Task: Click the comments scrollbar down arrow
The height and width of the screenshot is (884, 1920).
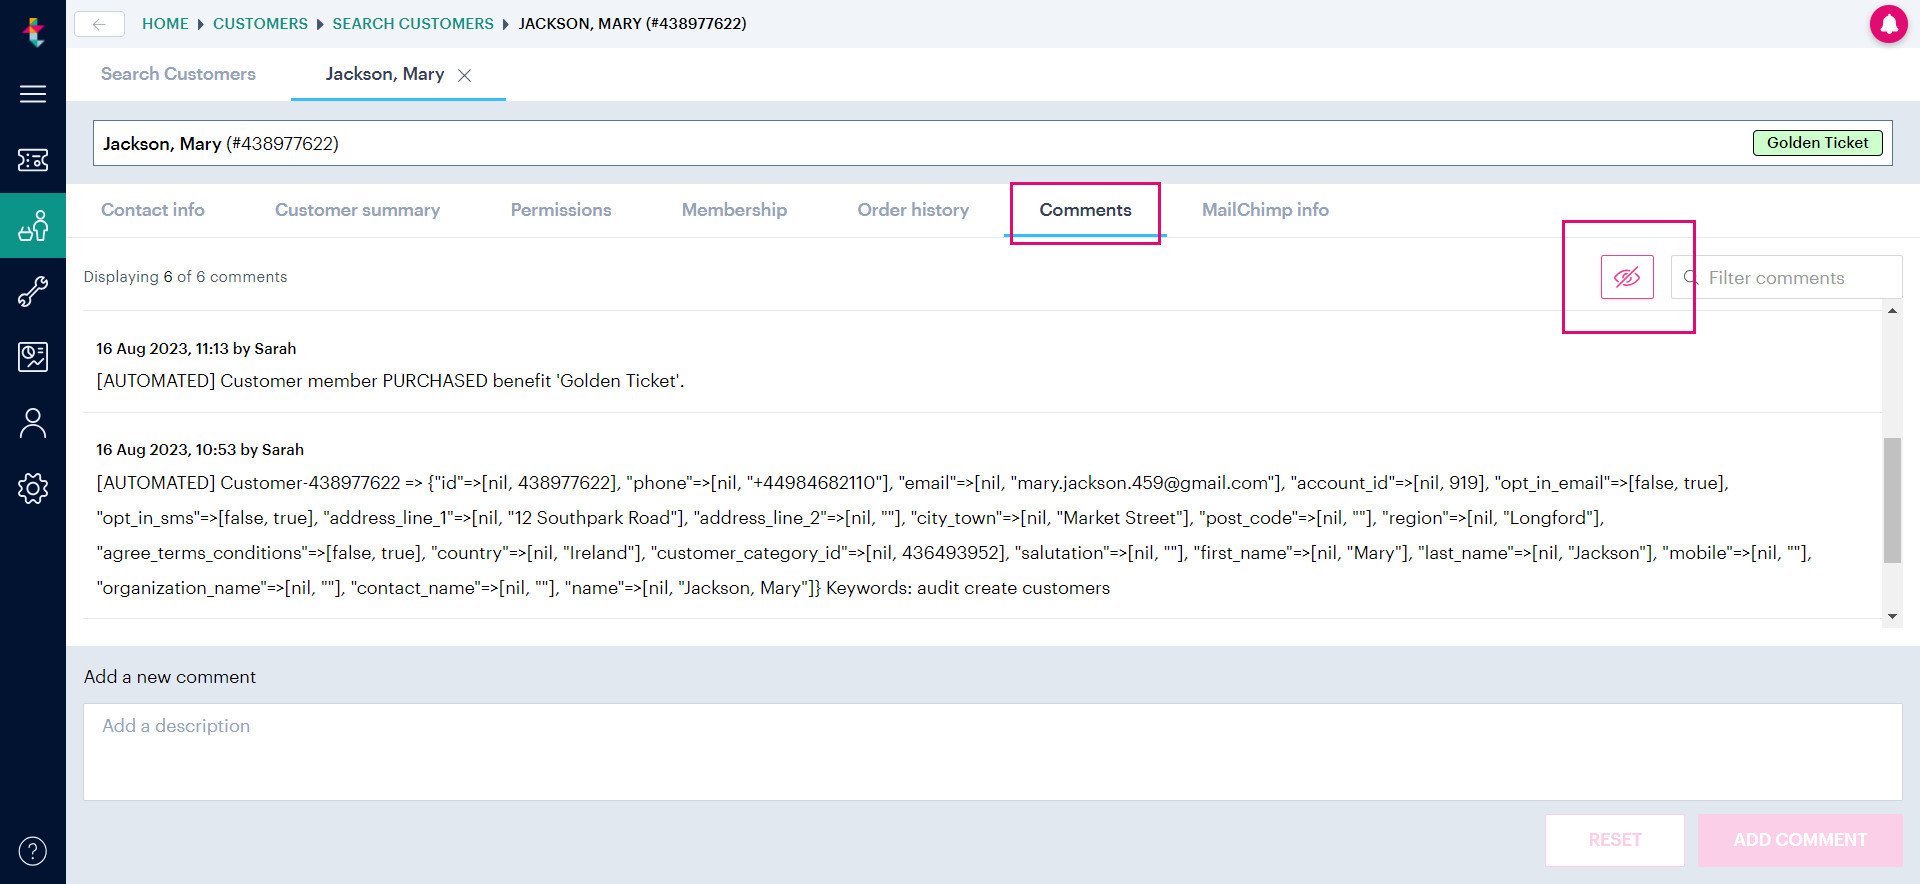Action: tap(1892, 616)
